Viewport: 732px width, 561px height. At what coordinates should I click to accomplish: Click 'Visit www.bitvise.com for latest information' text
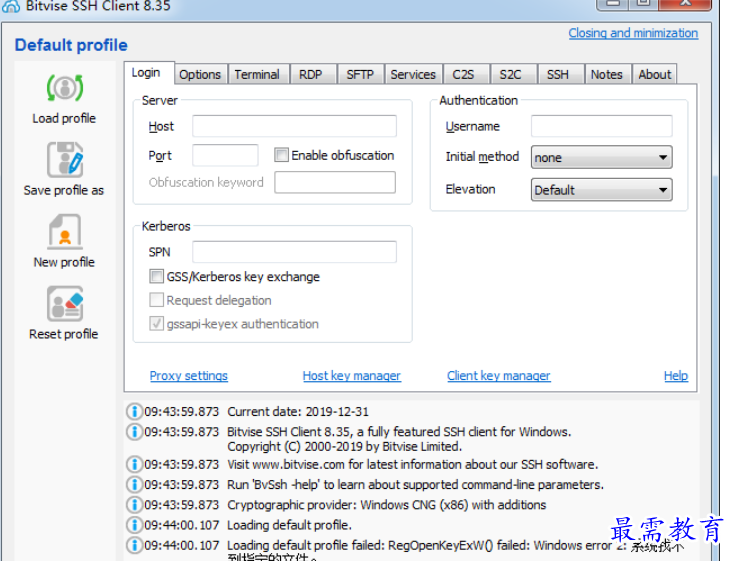(x=413, y=464)
